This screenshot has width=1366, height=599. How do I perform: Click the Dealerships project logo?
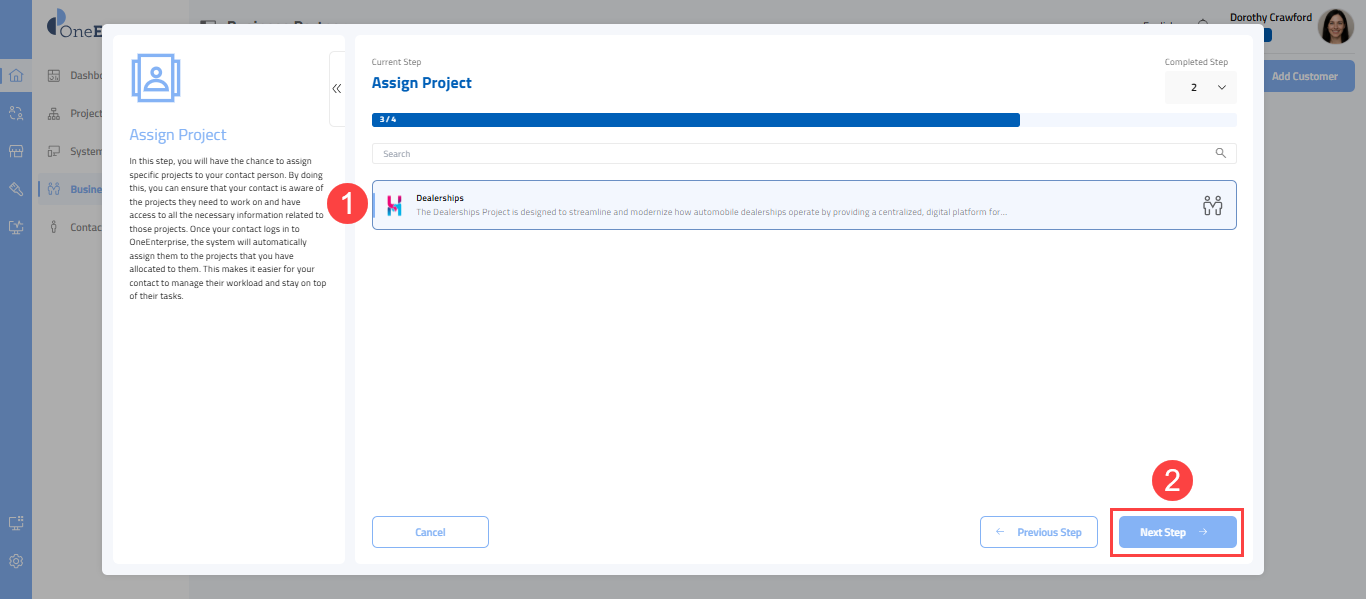(394, 206)
